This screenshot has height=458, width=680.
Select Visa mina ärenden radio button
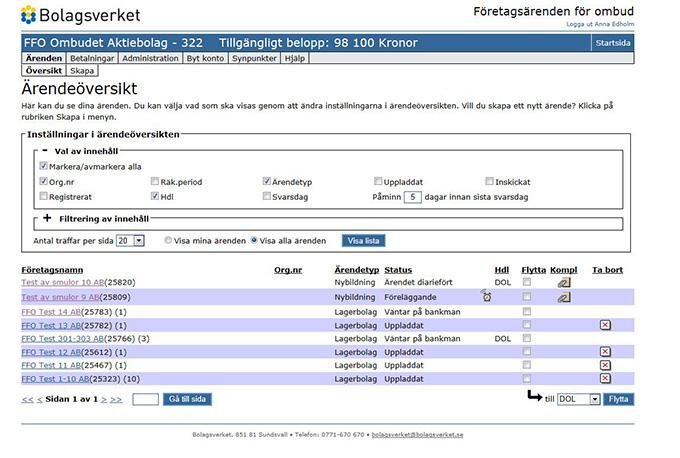(168, 240)
